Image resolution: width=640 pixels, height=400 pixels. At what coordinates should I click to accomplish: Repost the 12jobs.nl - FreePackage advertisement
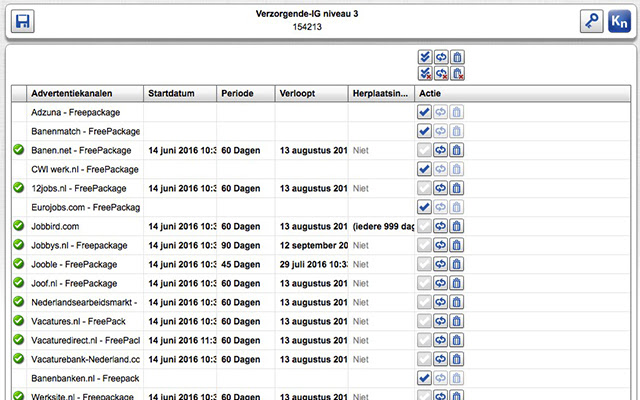click(x=440, y=188)
